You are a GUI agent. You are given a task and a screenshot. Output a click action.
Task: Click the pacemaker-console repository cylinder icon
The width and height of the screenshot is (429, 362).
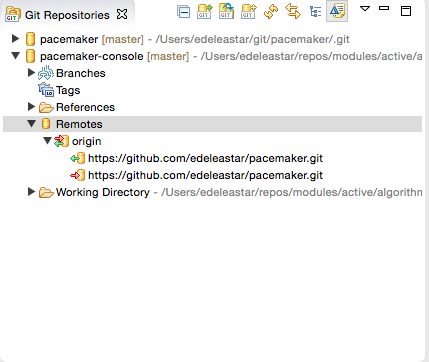(30, 56)
